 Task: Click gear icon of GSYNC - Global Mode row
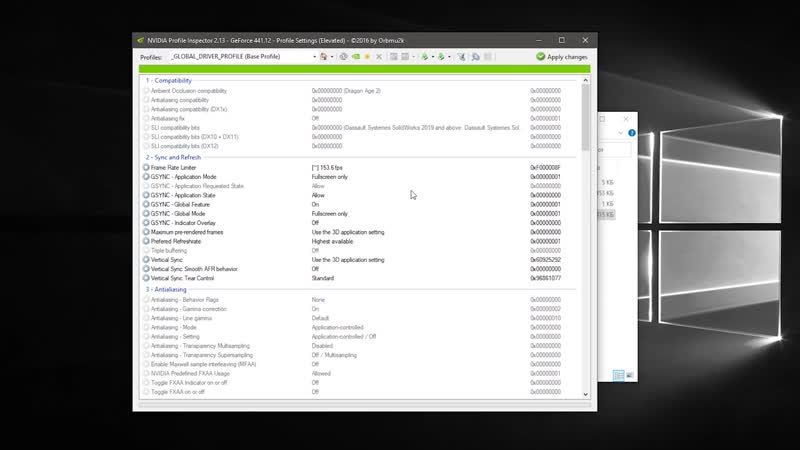pyautogui.click(x=146, y=213)
